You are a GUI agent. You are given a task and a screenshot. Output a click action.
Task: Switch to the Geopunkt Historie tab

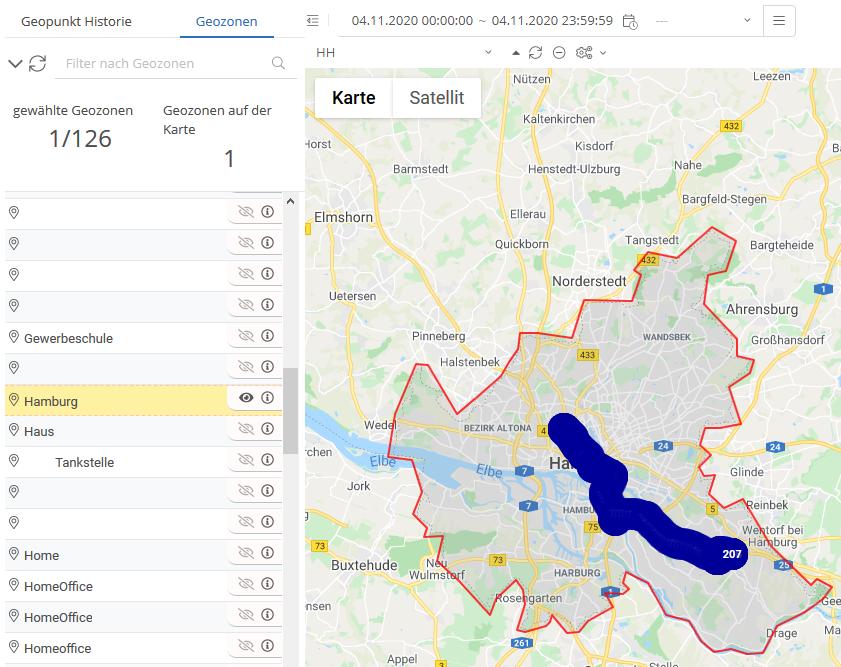coord(76,21)
